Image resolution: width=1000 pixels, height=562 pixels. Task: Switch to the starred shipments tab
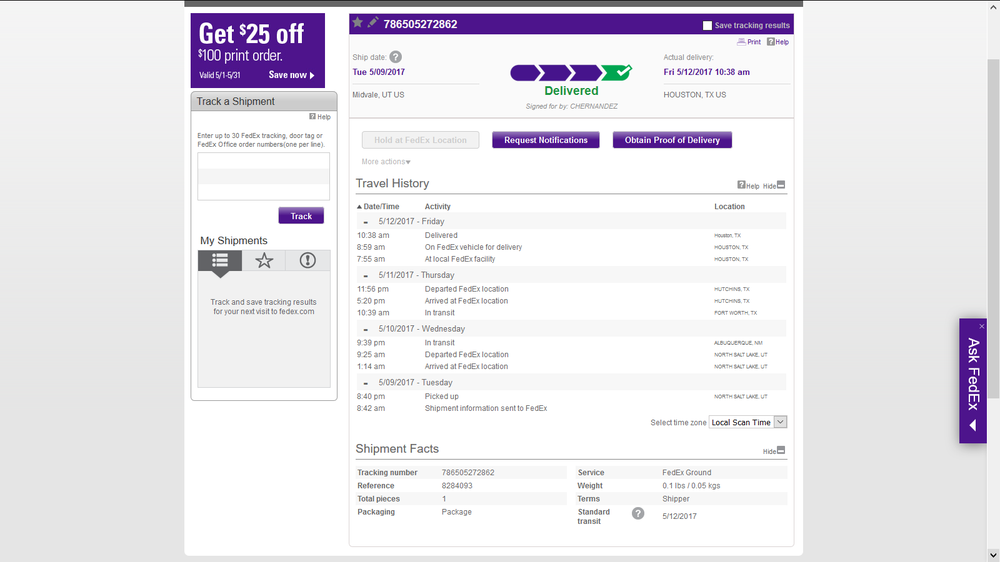point(264,260)
